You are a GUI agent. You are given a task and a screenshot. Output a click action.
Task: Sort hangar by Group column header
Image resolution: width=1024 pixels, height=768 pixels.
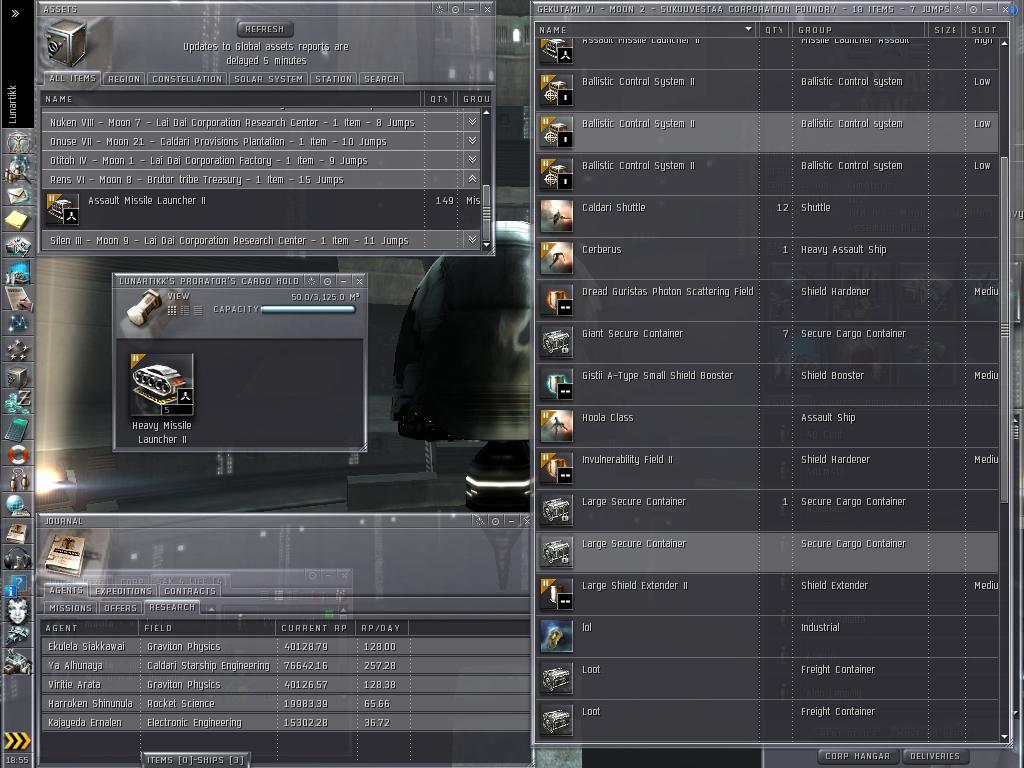coord(858,29)
